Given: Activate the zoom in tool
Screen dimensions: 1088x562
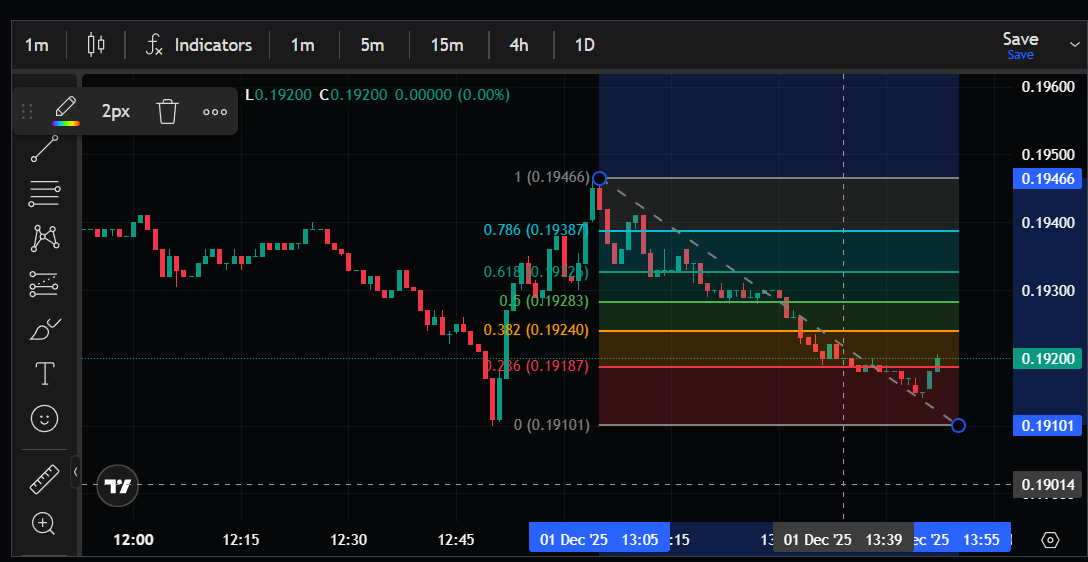Looking at the screenshot, I should coord(43,524).
